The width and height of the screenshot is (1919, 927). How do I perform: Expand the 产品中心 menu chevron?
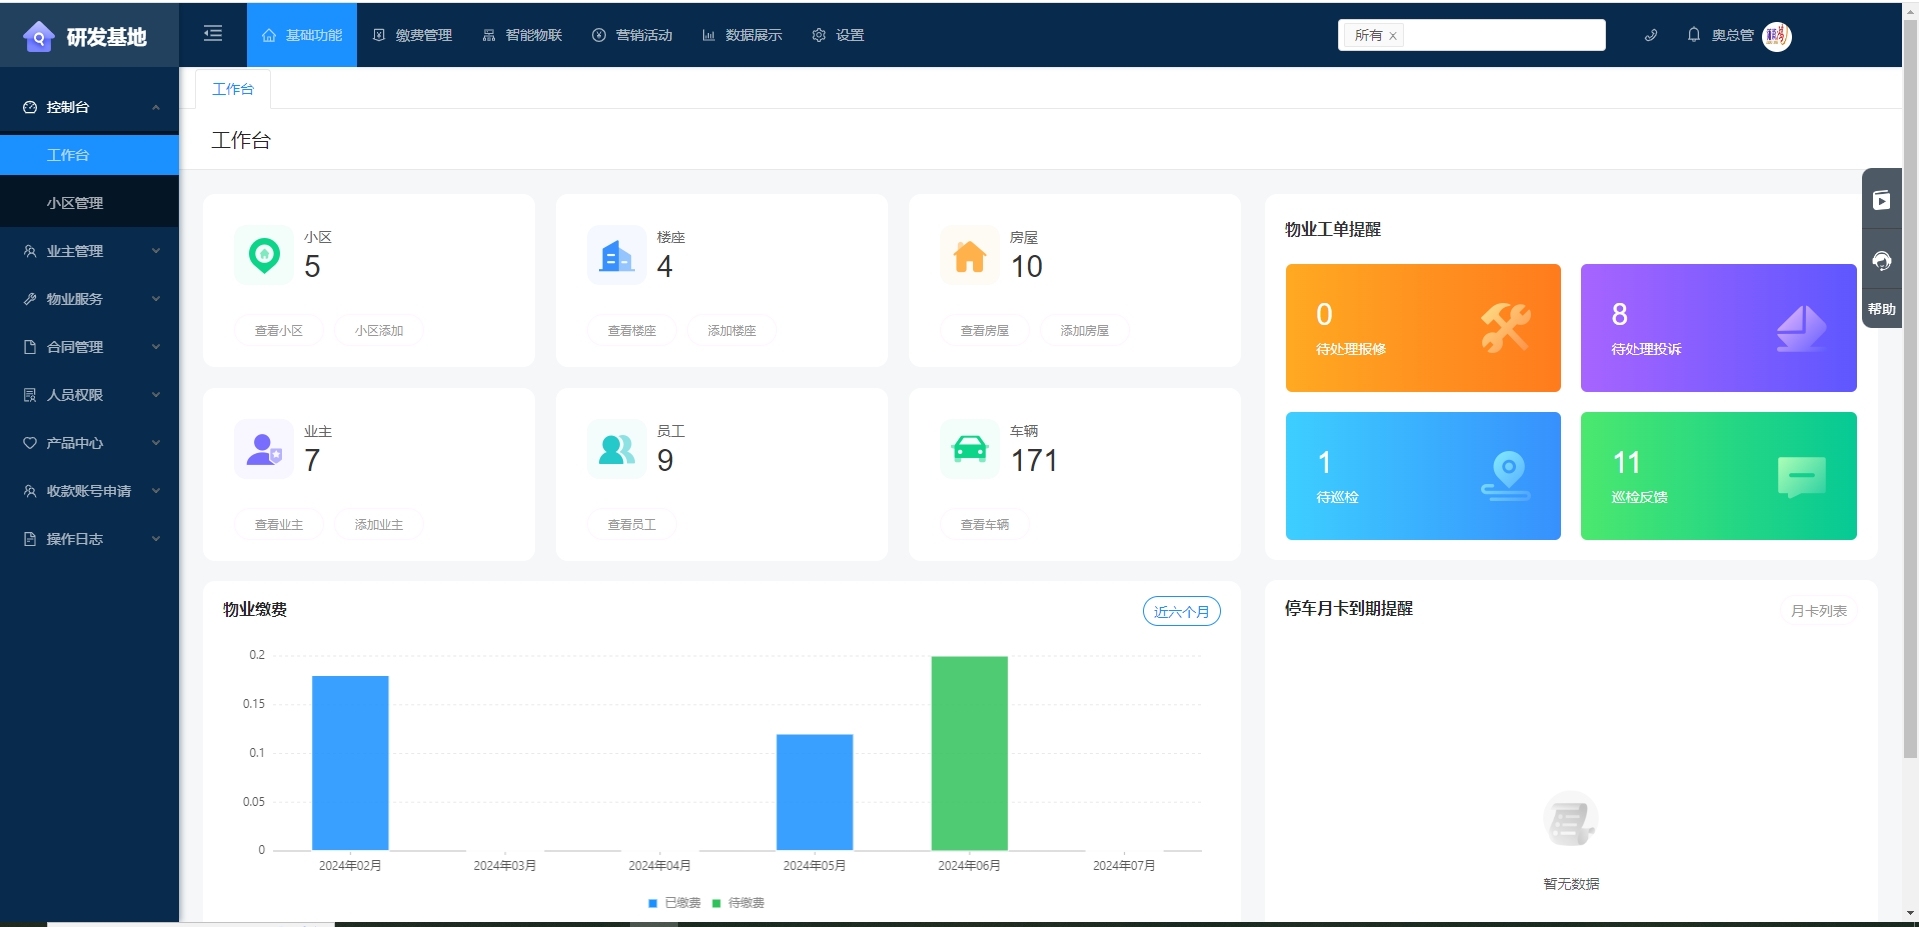(156, 443)
